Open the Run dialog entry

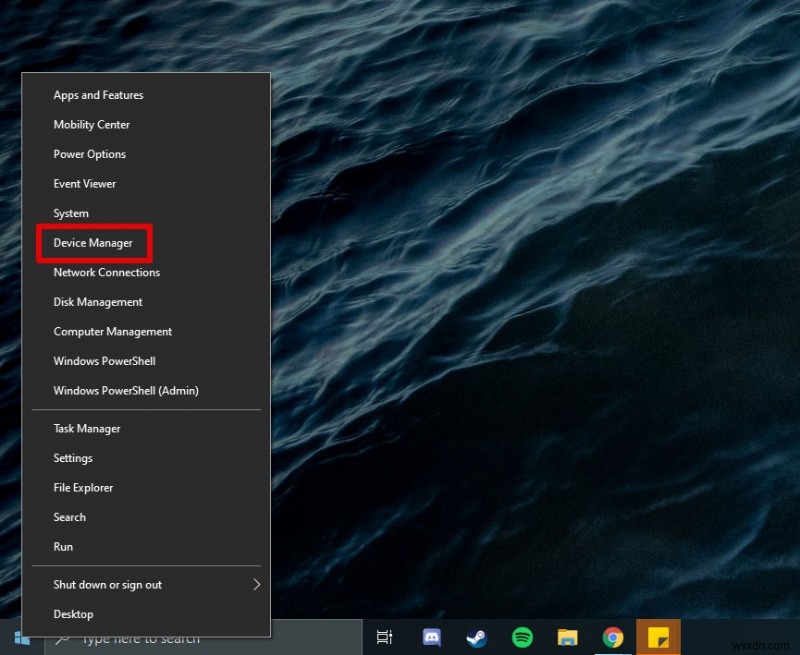tap(63, 547)
